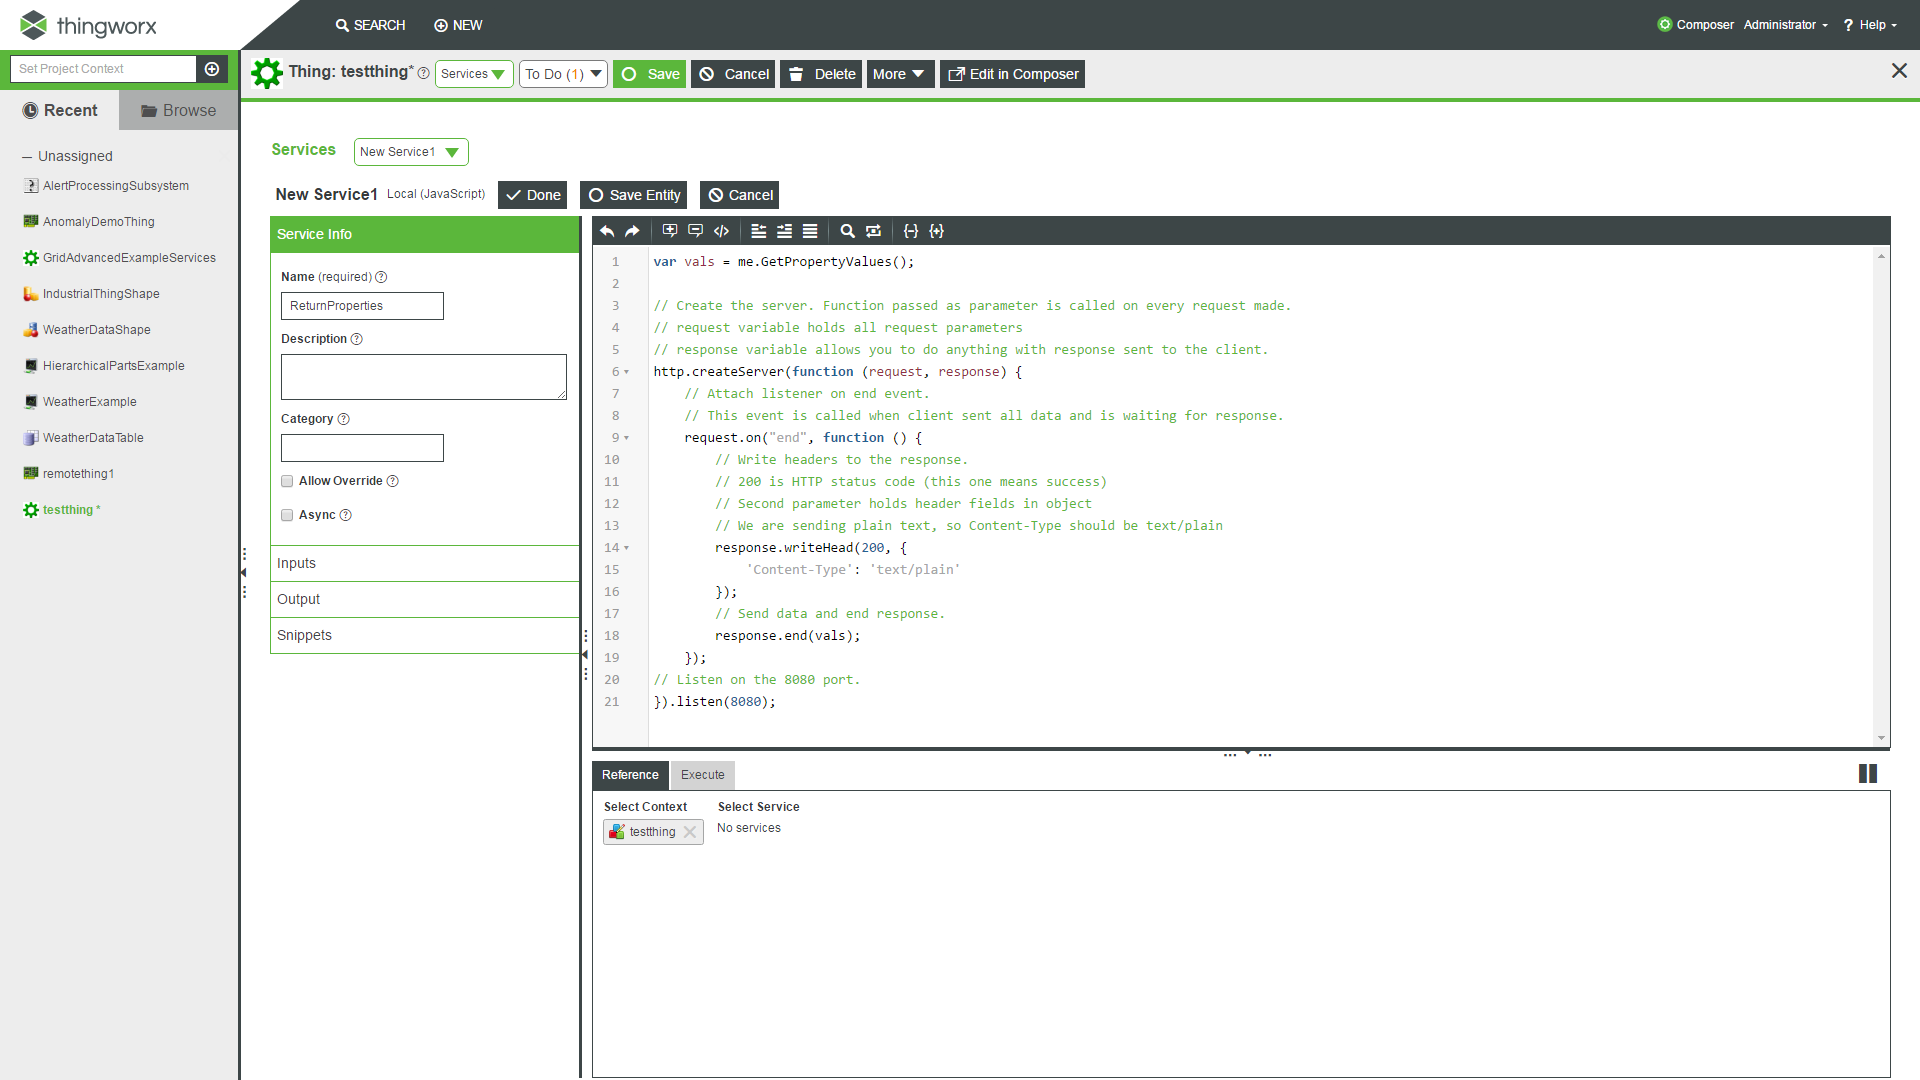Click the comment-plus icon in the editor toolbar
This screenshot has width=1920, height=1080.
point(670,231)
